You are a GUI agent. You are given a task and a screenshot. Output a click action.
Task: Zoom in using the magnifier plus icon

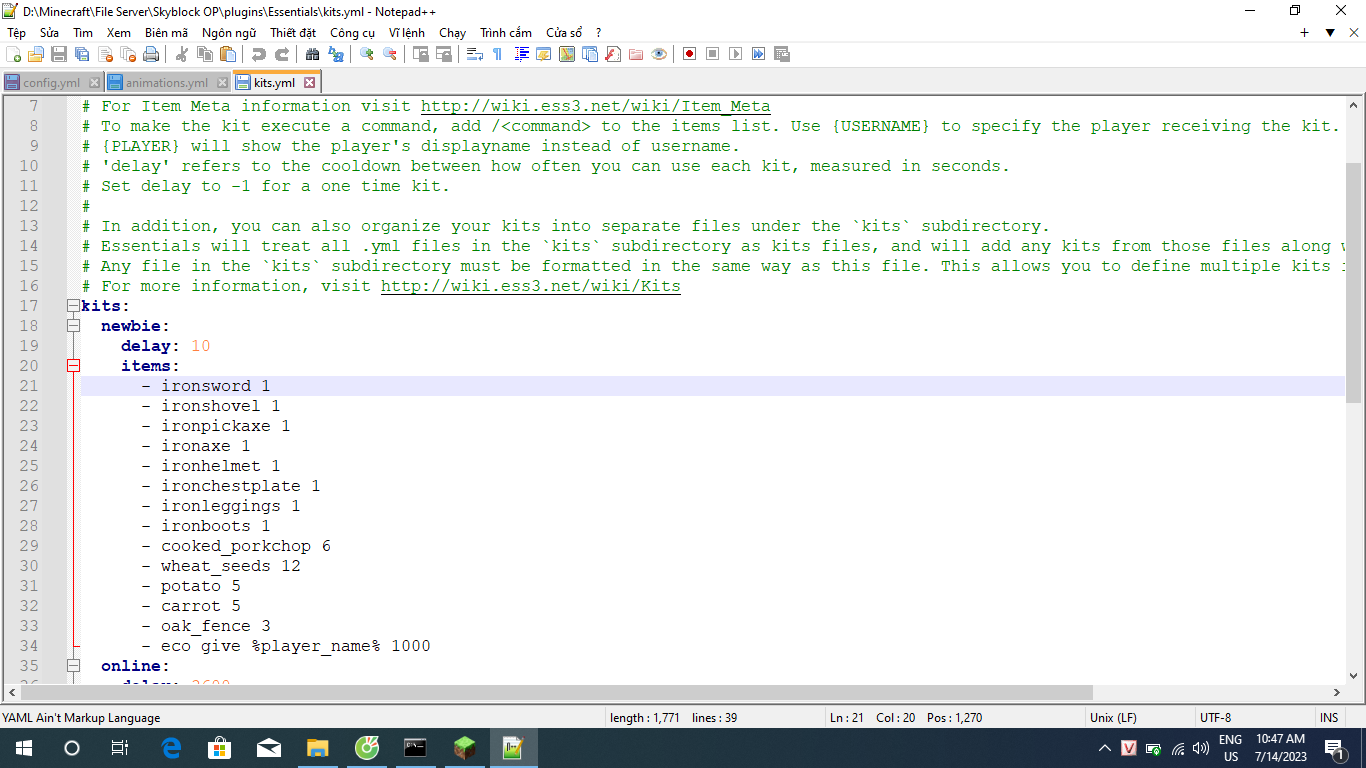[x=367, y=54]
